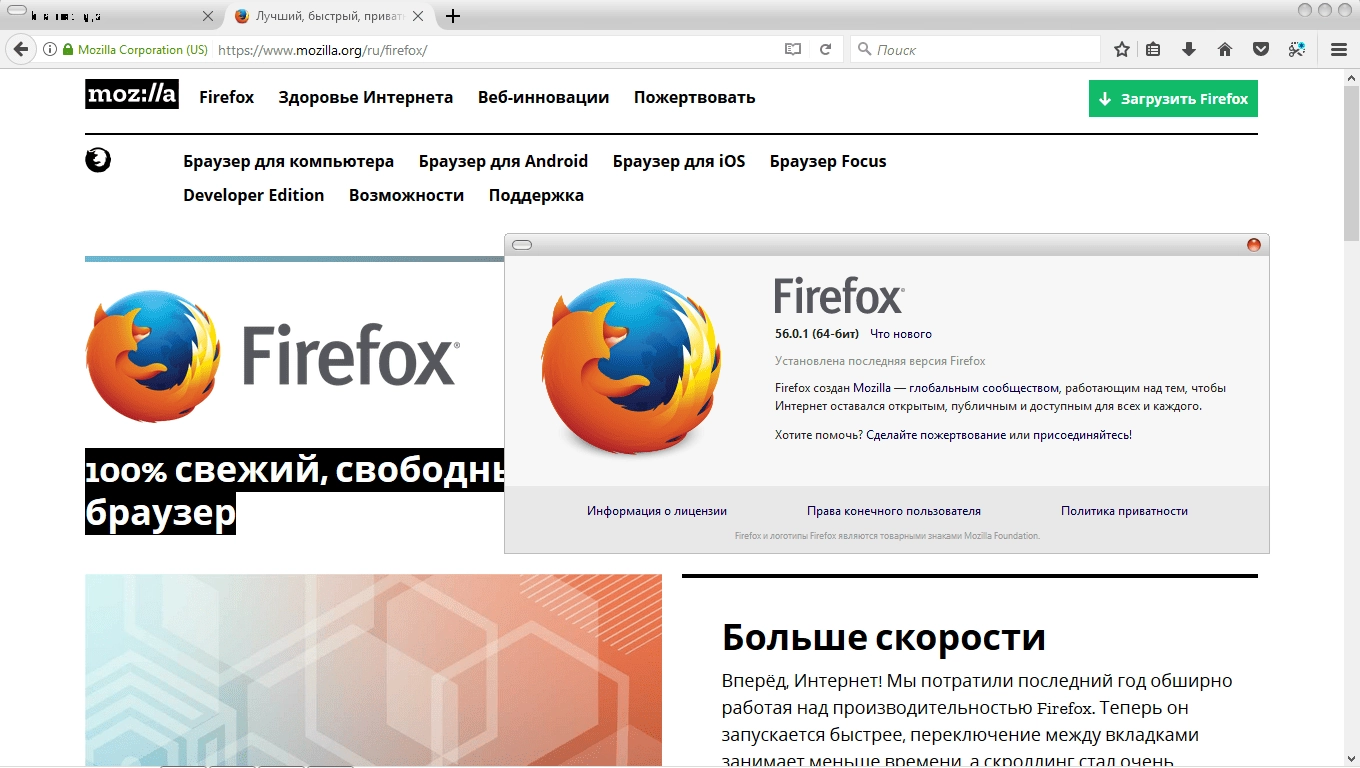Open Браузер для компьютера link
Screen dimensions: 1360x768
[288, 161]
